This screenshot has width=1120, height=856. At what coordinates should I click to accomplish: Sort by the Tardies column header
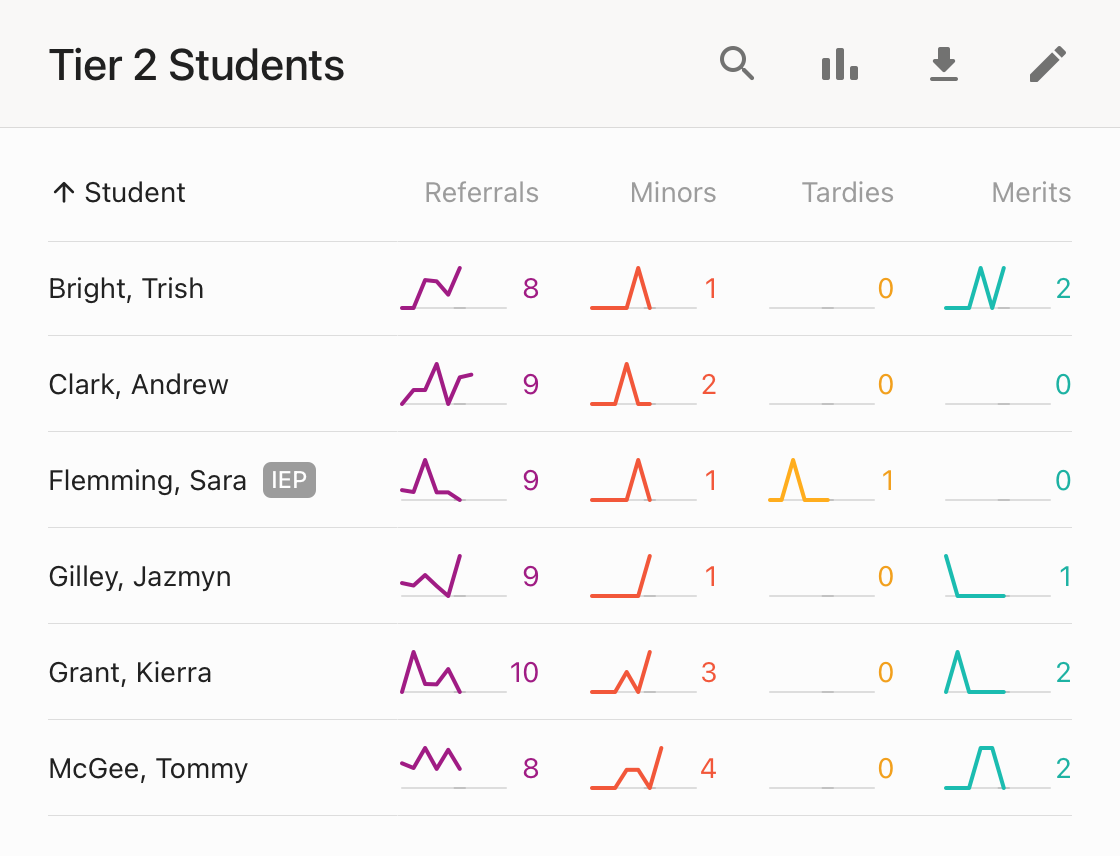pyautogui.click(x=847, y=193)
